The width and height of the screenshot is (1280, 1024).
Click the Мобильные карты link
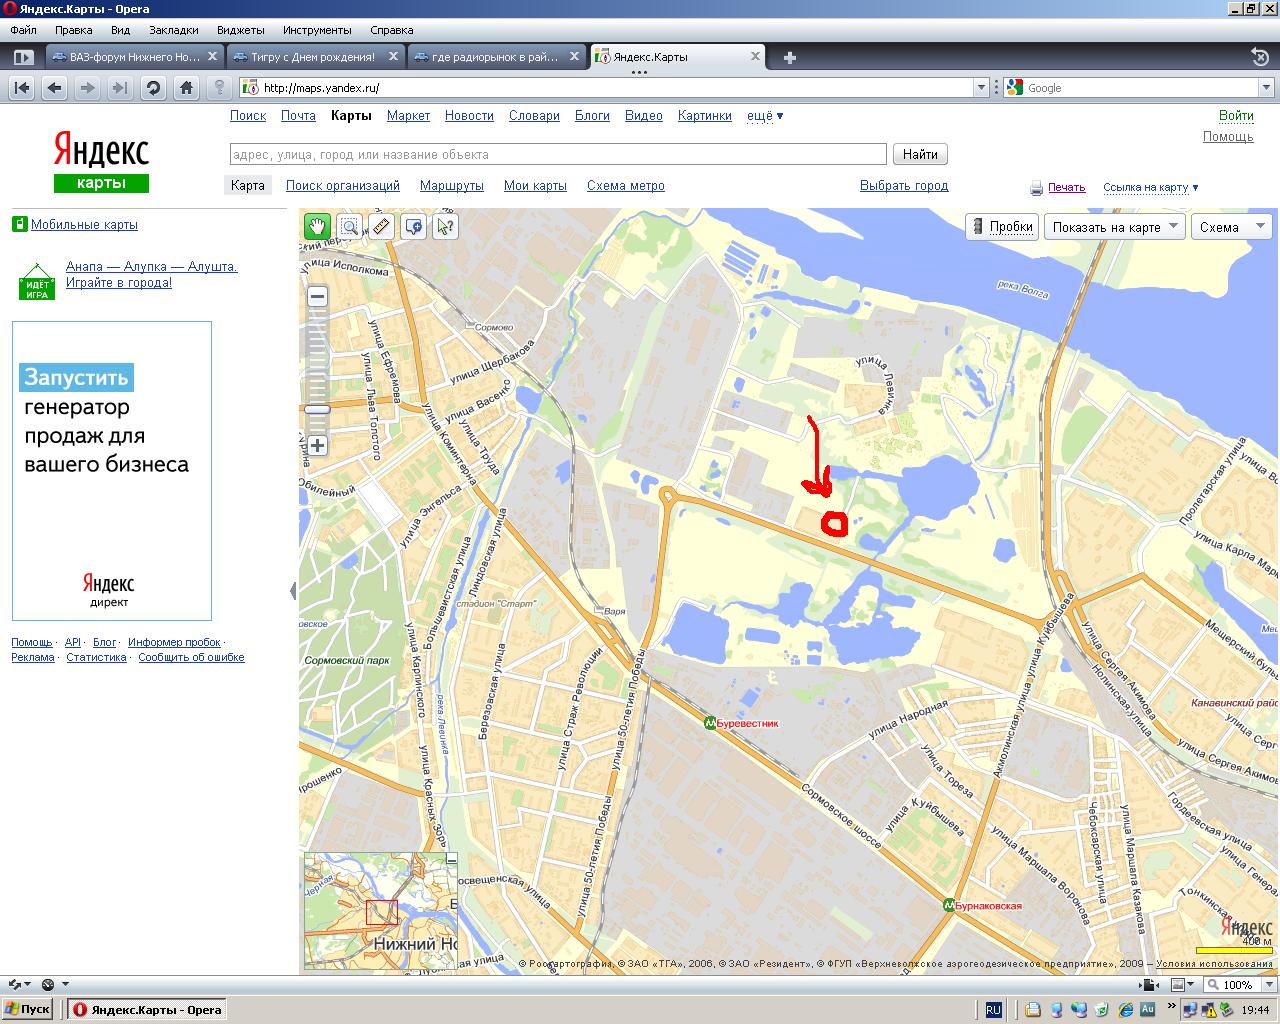point(84,225)
